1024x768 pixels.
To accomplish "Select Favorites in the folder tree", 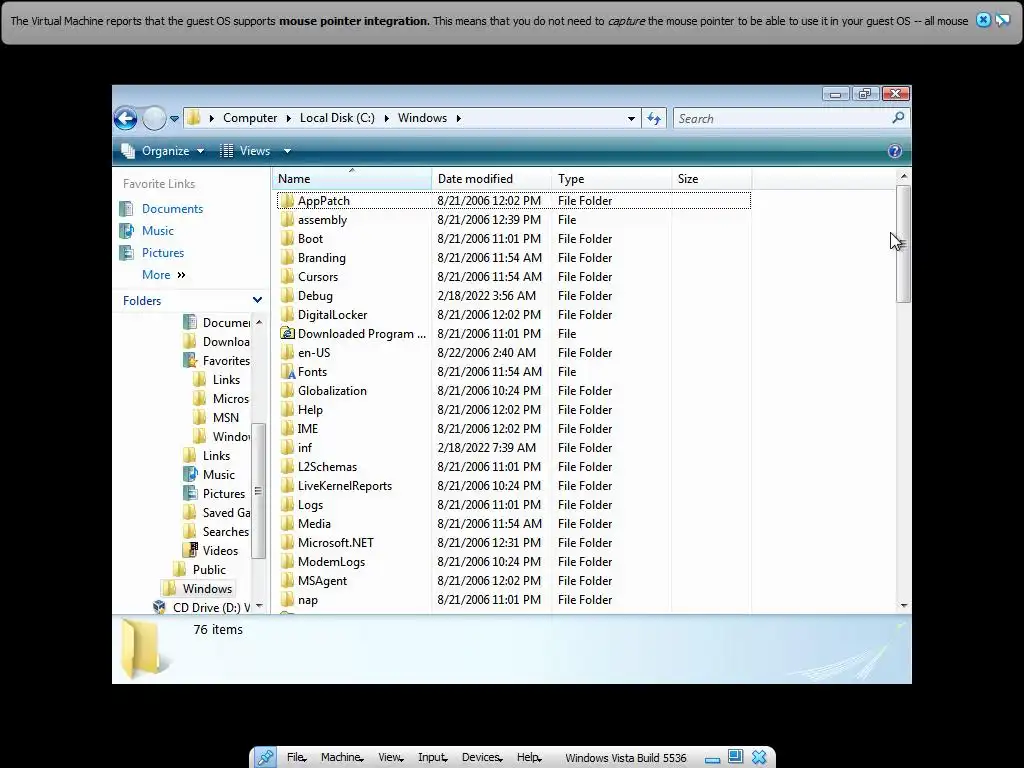I will (226, 360).
